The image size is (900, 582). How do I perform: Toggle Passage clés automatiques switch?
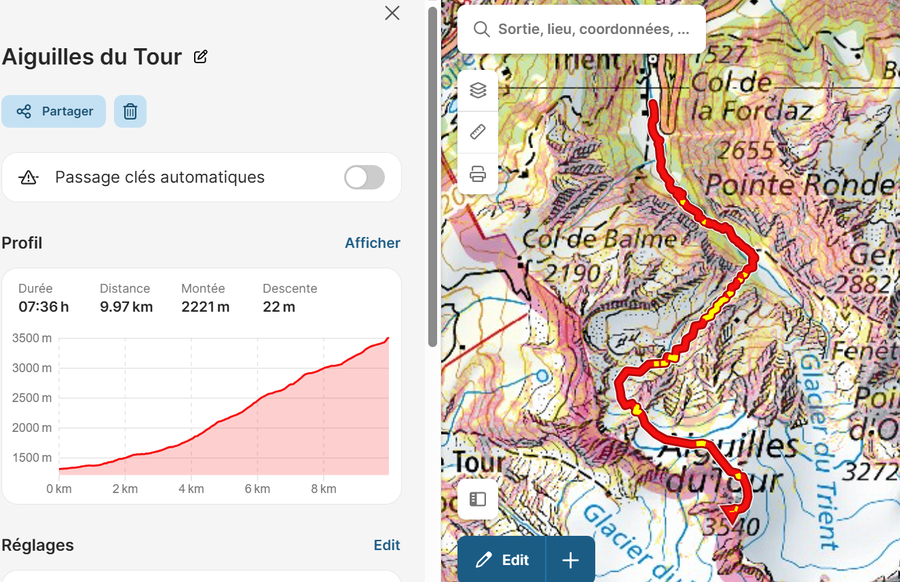[364, 177]
